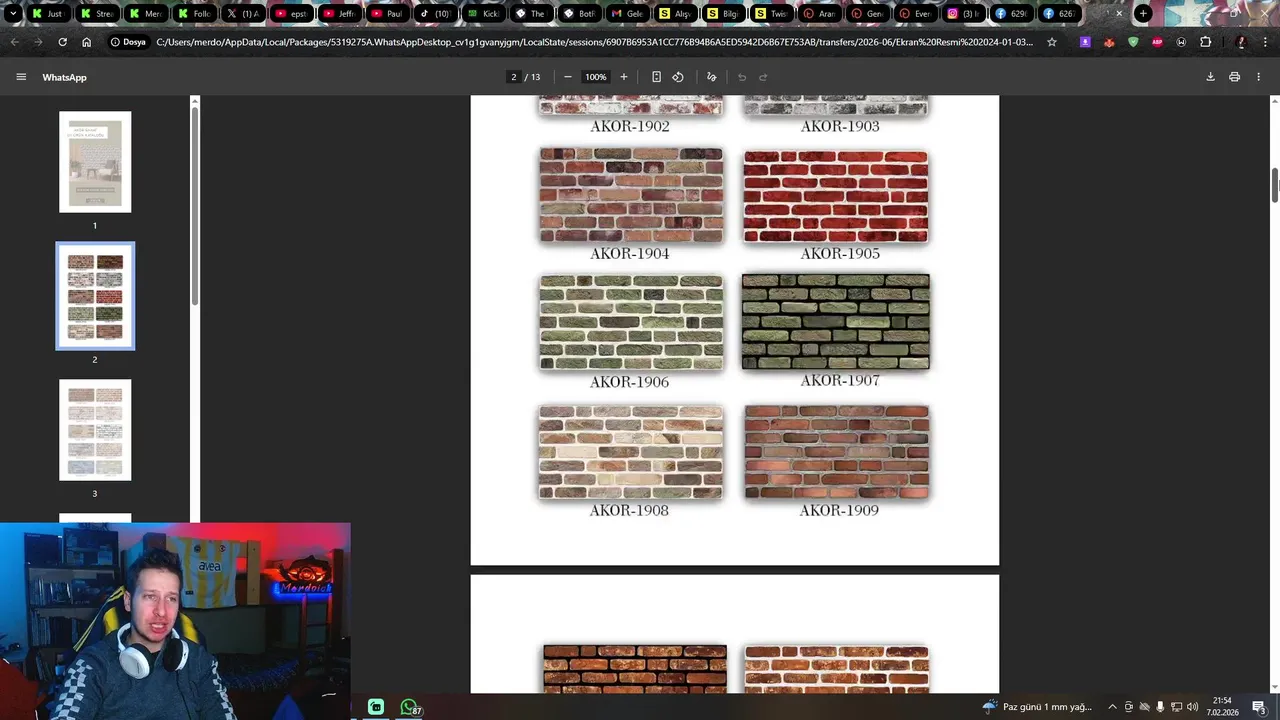Screen dimensions: 1280x720
Task: Click the AKOR-1907 dark green brick image
Action: [x=836, y=322]
